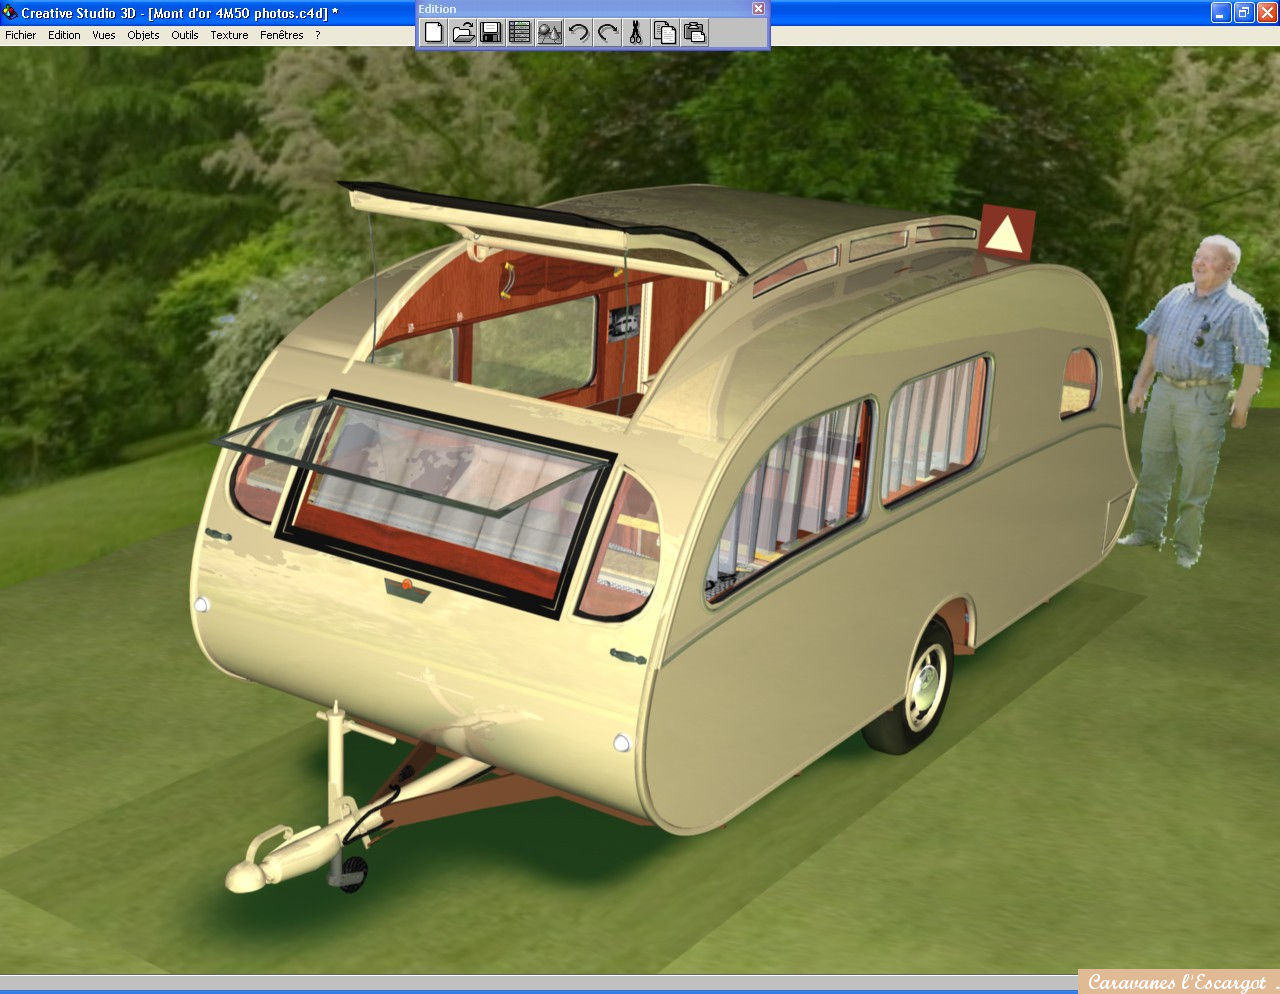This screenshot has height=994, width=1280.
Task: Save the scene with the floppy disk icon
Action: [491, 32]
